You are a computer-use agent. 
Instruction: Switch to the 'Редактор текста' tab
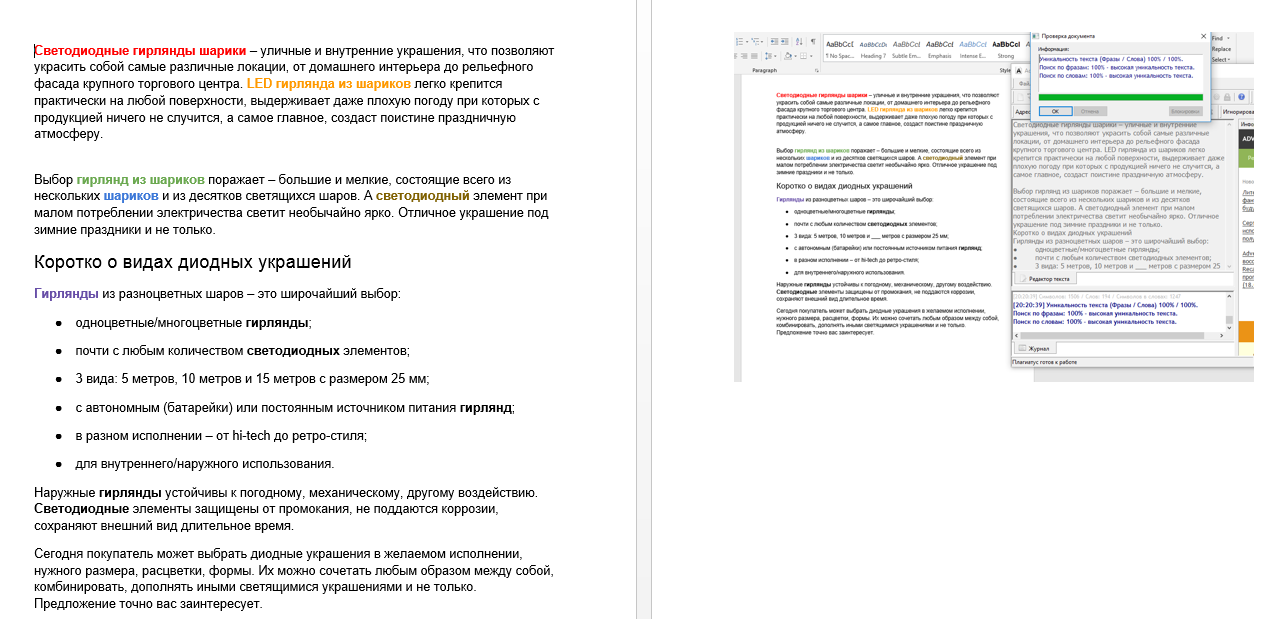pyautogui.click(x=1046, y=279)
